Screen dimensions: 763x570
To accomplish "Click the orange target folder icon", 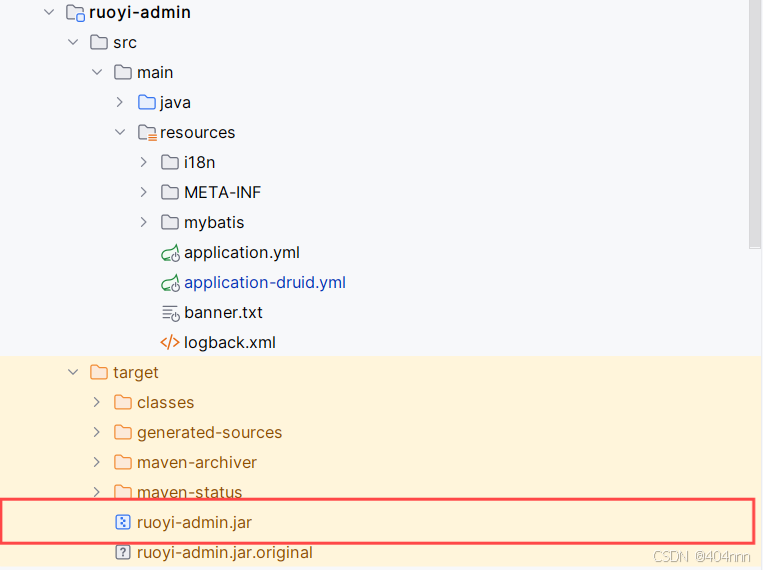I will point(99,372).
